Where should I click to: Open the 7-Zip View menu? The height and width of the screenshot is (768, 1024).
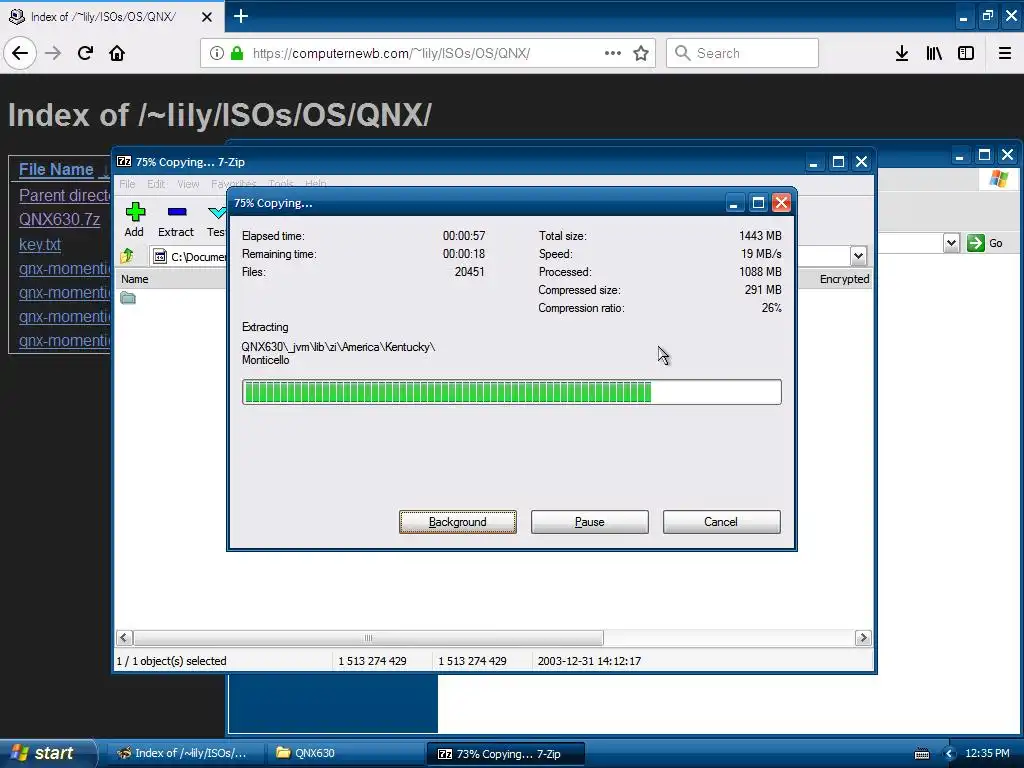pos(188,184)
